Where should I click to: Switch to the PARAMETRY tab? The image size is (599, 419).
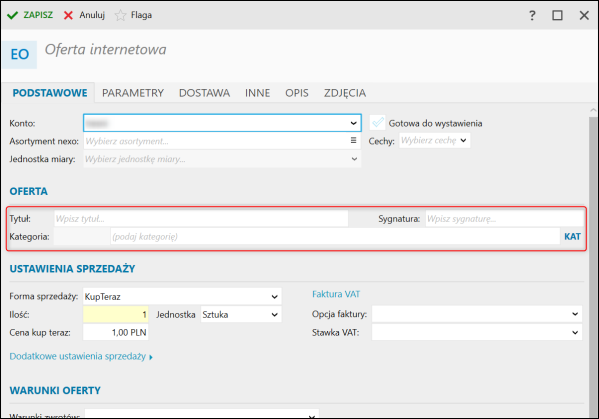point(133,93)
